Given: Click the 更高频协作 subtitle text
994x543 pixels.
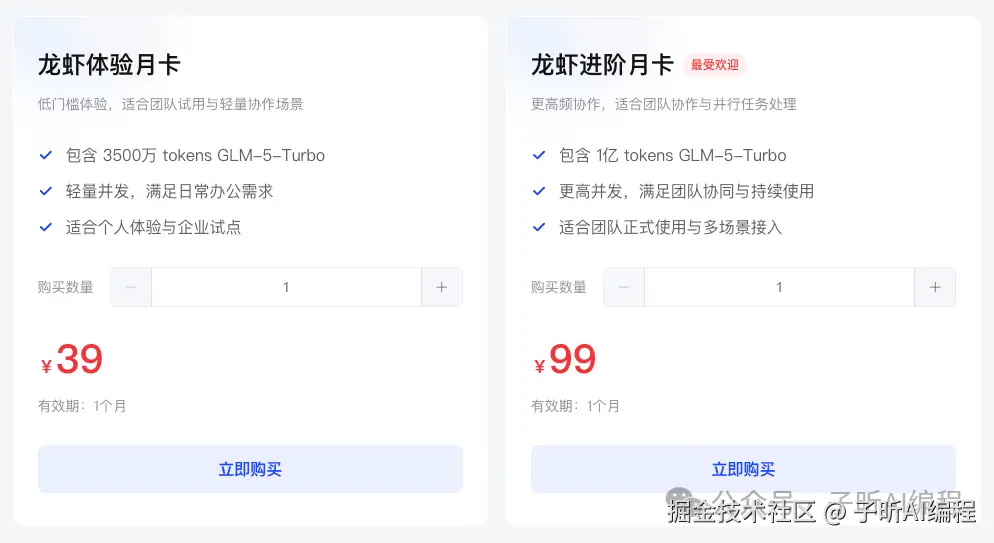Looking at the screenshot, I should coord(664,104).
